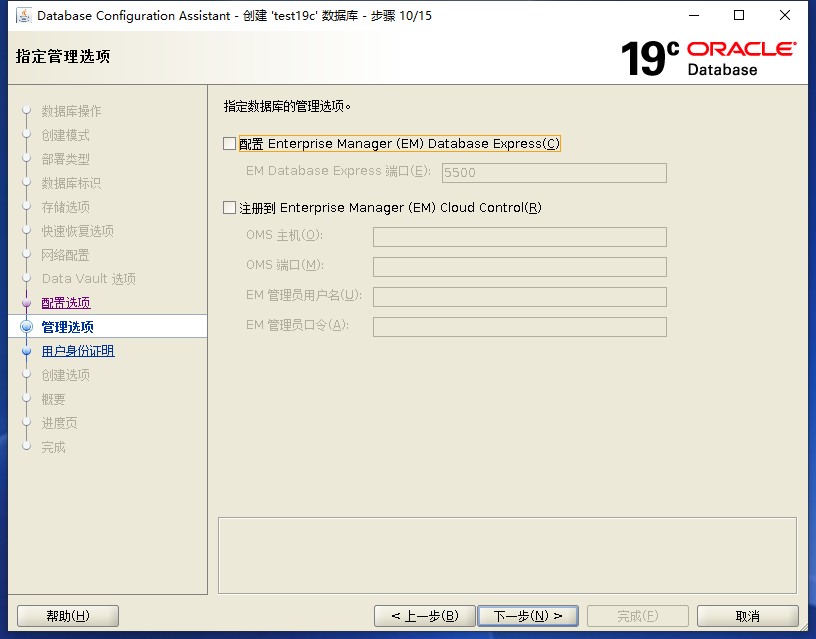This screenshot has width=816, height=639.
Task: Click the 管理选项 step bullet icon
Action: tap(27, 327)
